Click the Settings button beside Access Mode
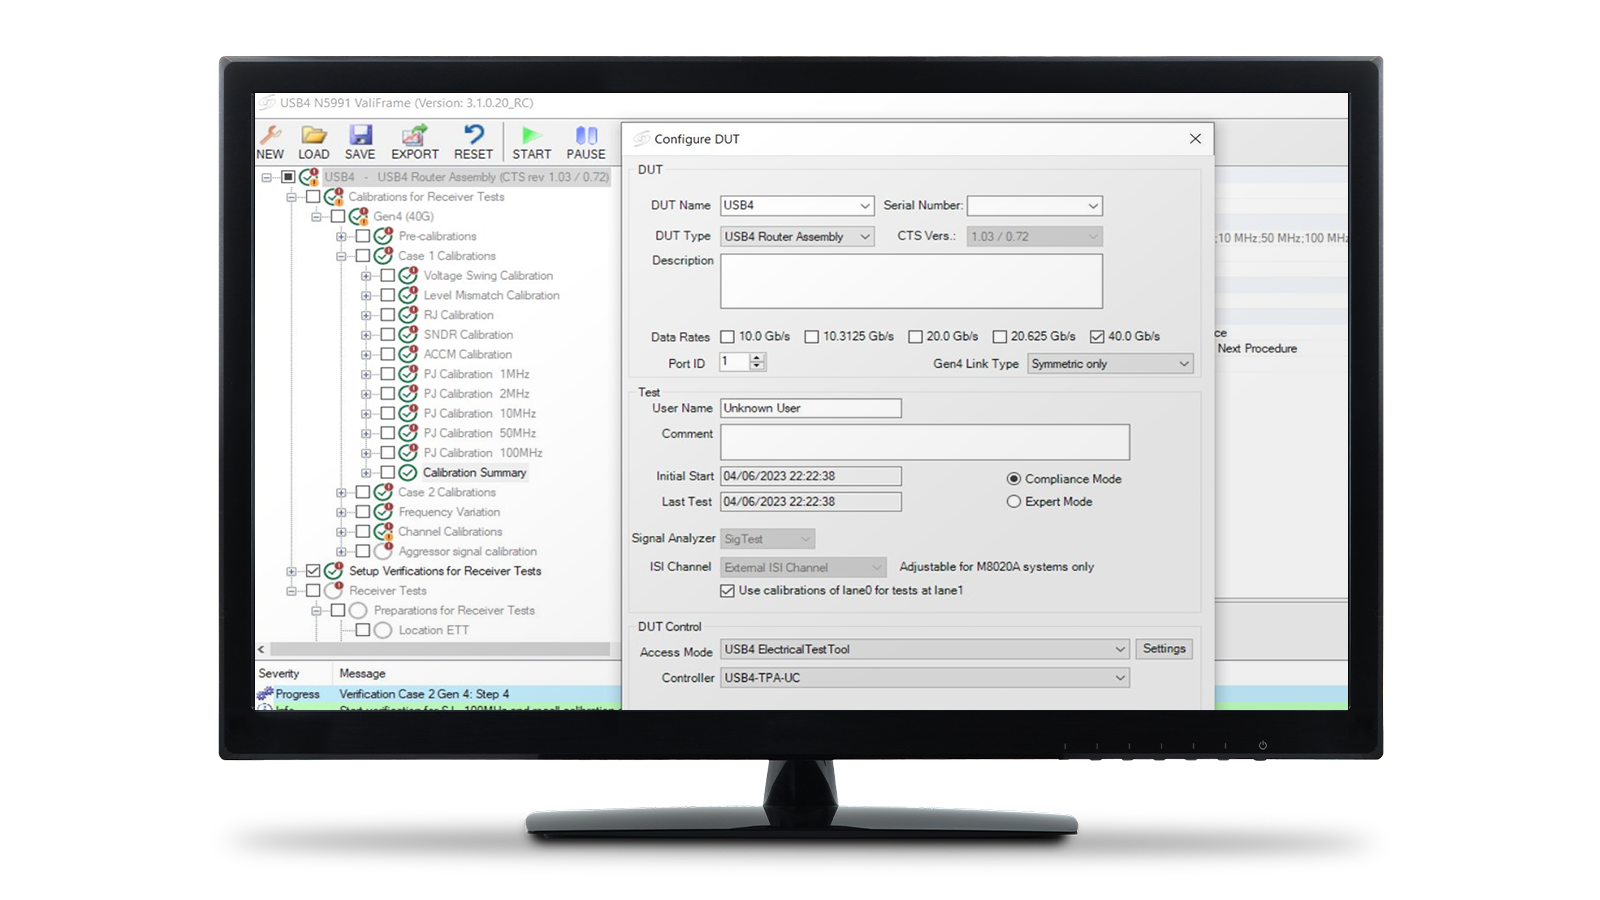1600x900 pixels. tap(1163, 648)
